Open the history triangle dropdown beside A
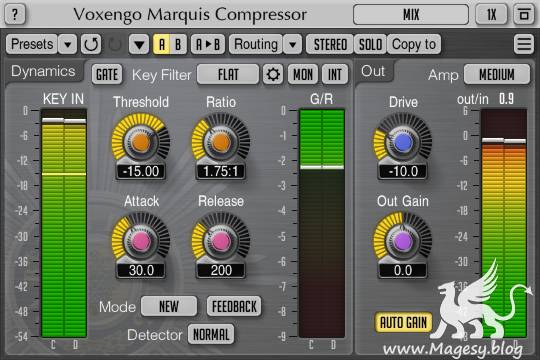The height and width of the screenshot is (360, 540). coord(139,44)
